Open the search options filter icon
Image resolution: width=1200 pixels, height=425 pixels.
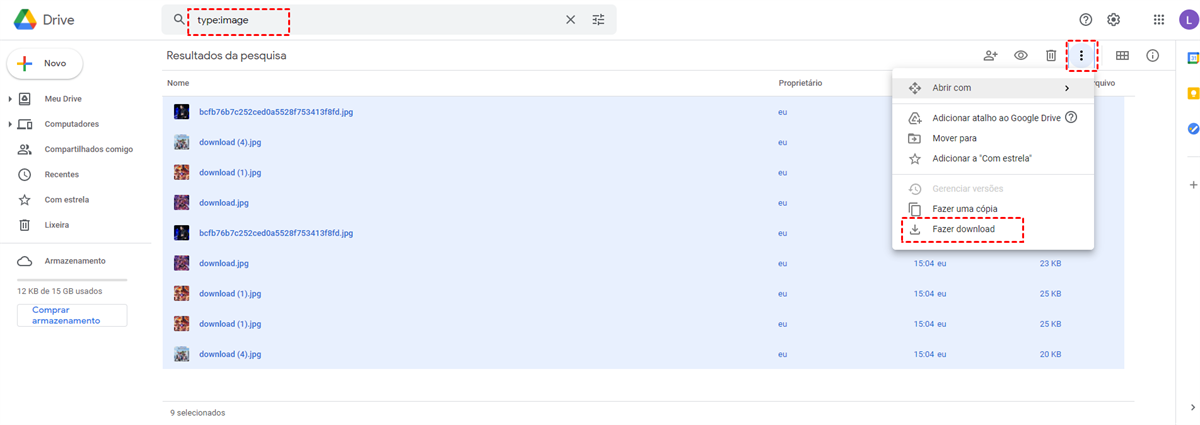(x=599, y=19)
